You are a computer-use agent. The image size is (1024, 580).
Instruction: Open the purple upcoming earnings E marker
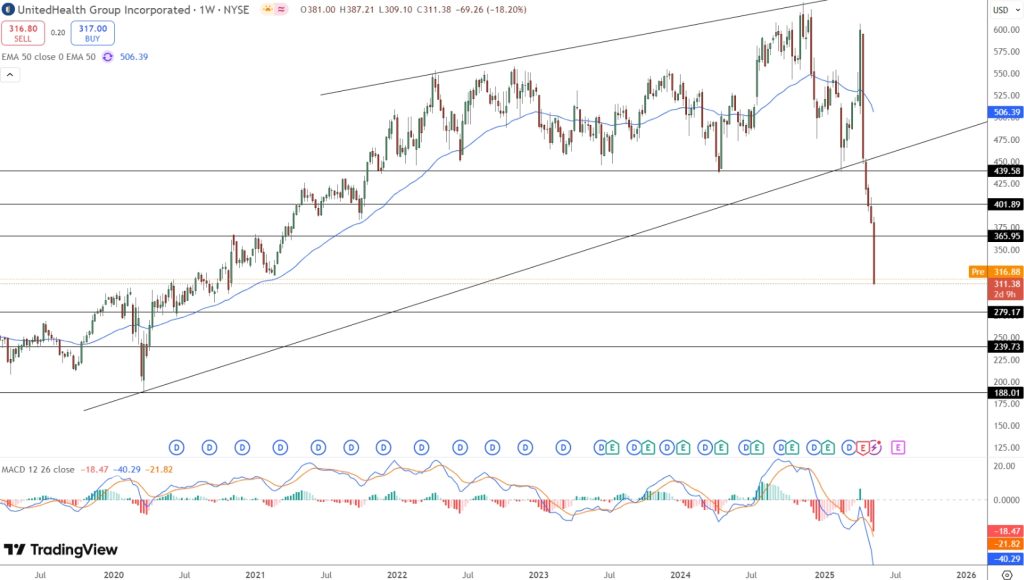(898, 447)
